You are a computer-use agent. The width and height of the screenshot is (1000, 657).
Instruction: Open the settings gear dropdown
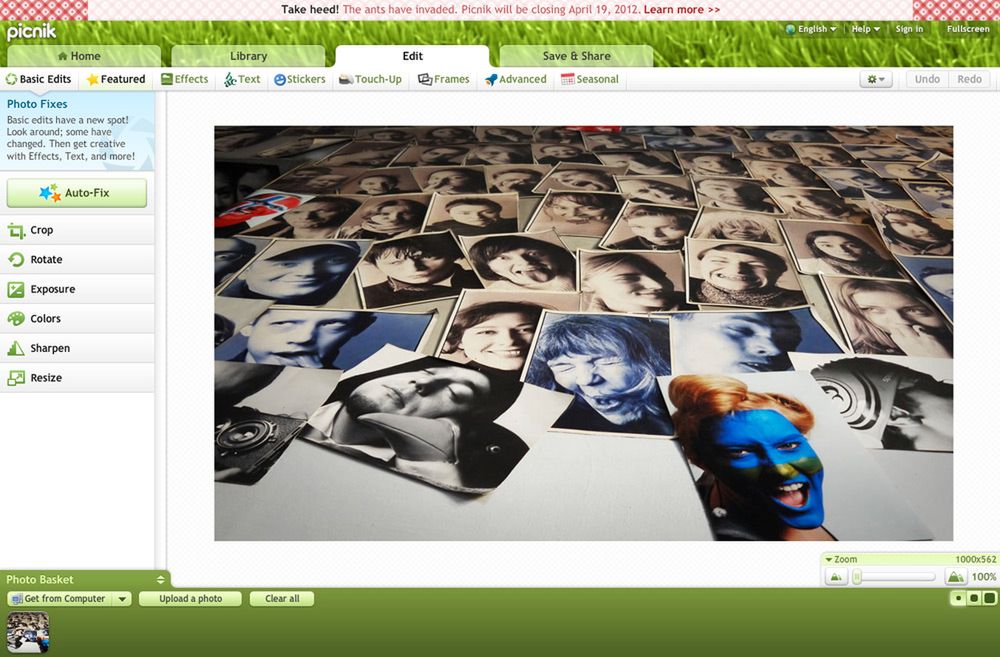(876, 79)
